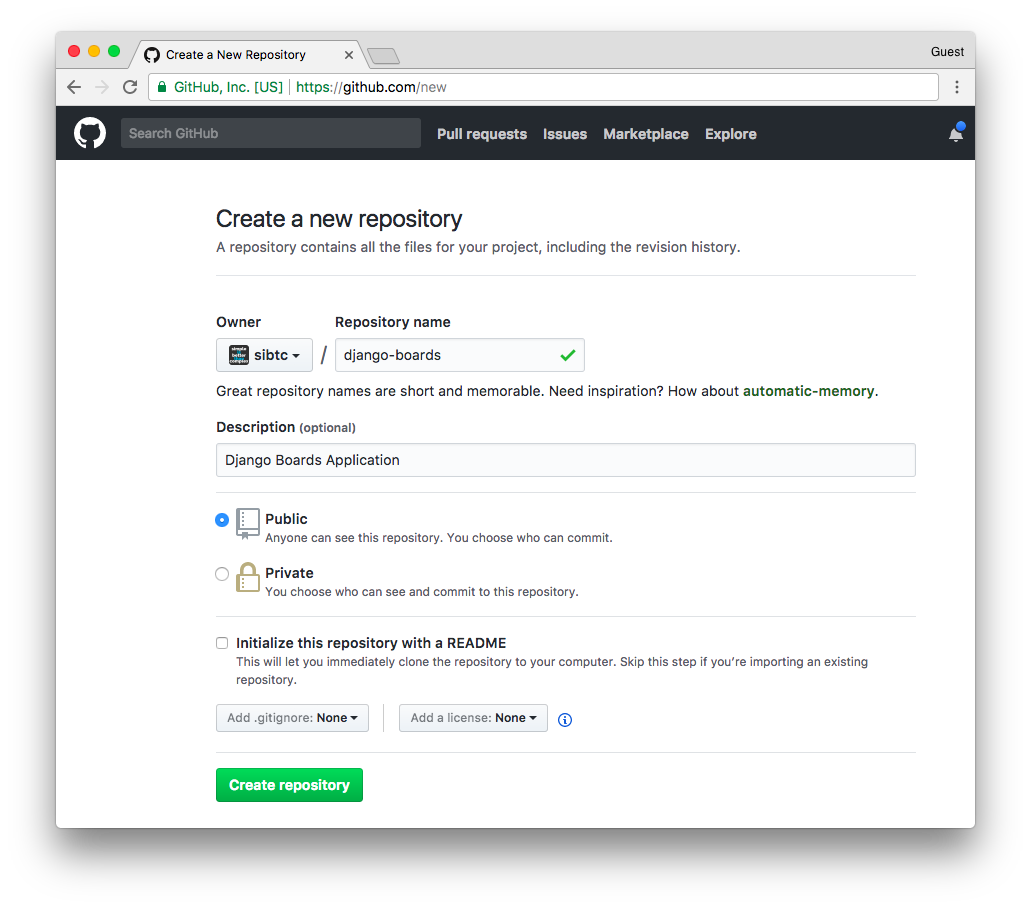Click the sibtc owner avatar icon
This screenshot has height=908, width=1031.
[239, 354]
